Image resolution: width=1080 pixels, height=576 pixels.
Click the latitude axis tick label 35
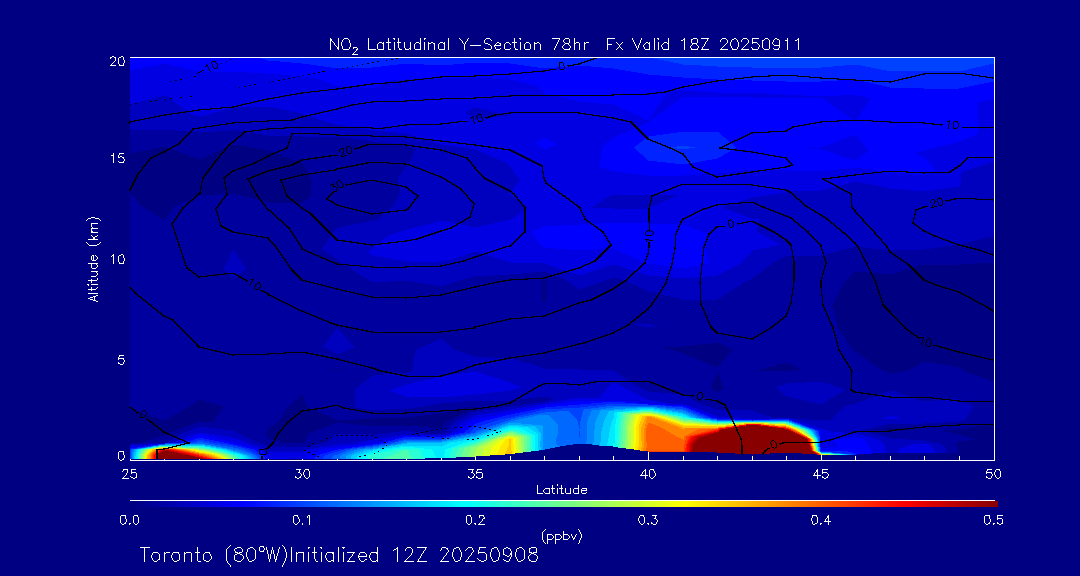475,472
